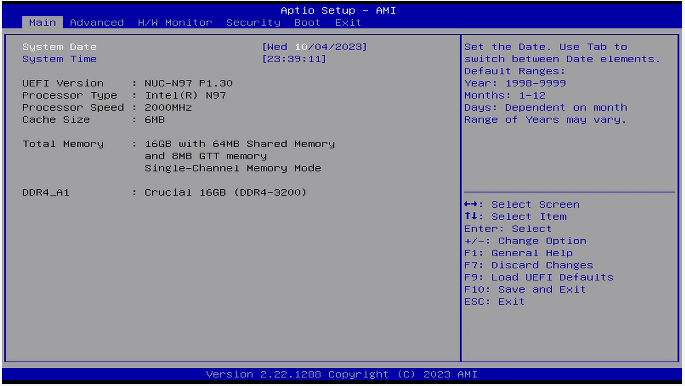Screen dimensions: 685x386
Task: Click the F10: Save and Exit hint
Action: pyautogui.click(x=525, y=290)
